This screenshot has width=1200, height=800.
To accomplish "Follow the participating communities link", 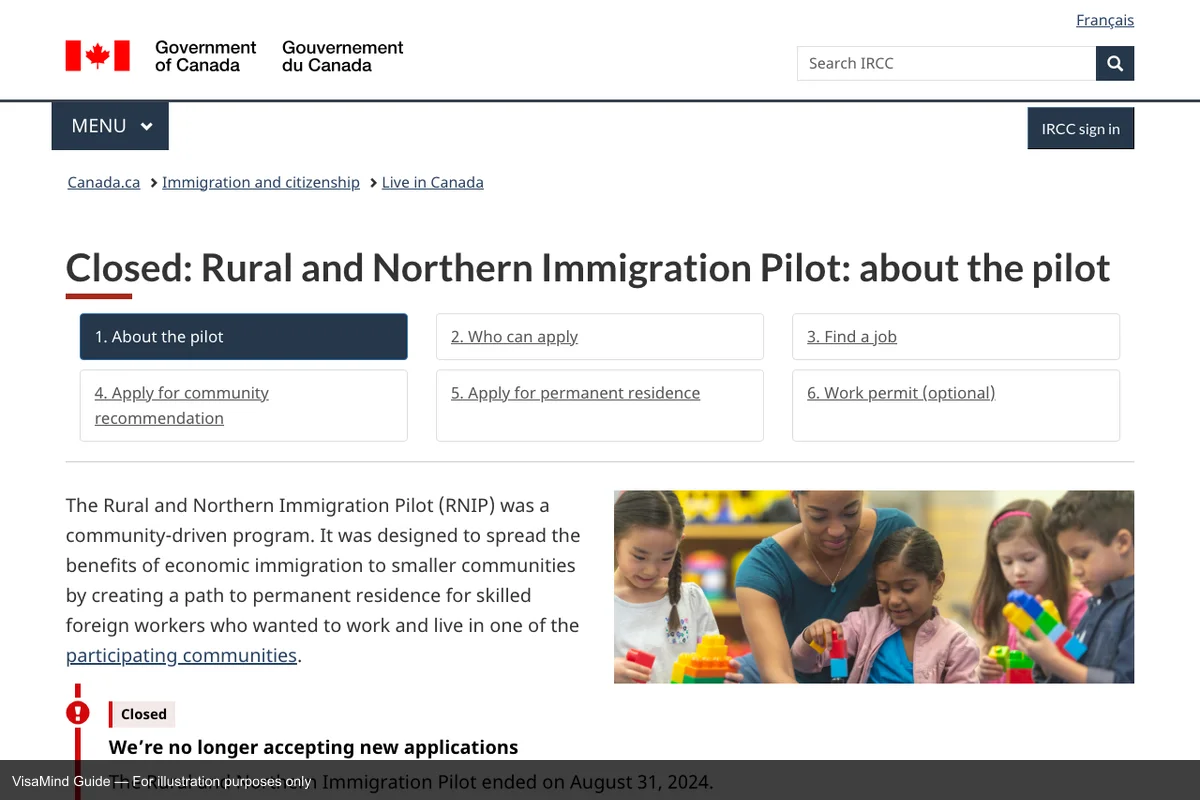I will click(x=181, y=656).
